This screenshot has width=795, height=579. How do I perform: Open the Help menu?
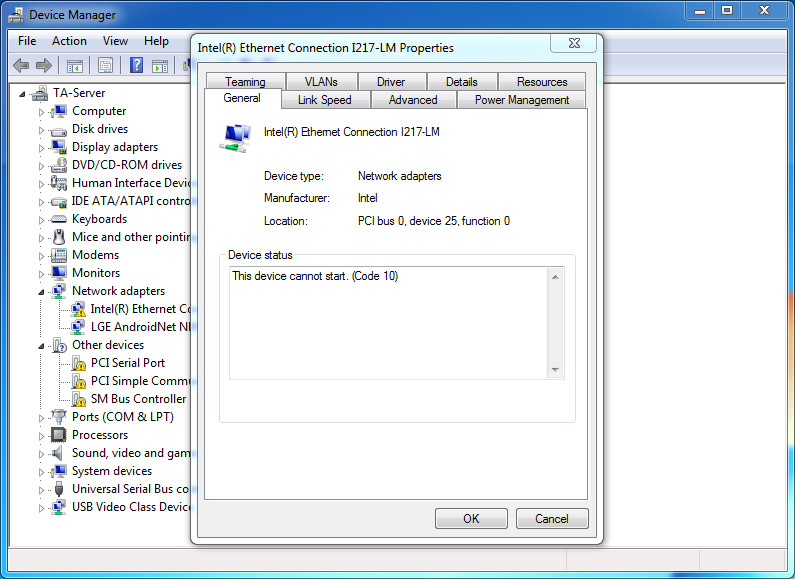tap(156, 41)
